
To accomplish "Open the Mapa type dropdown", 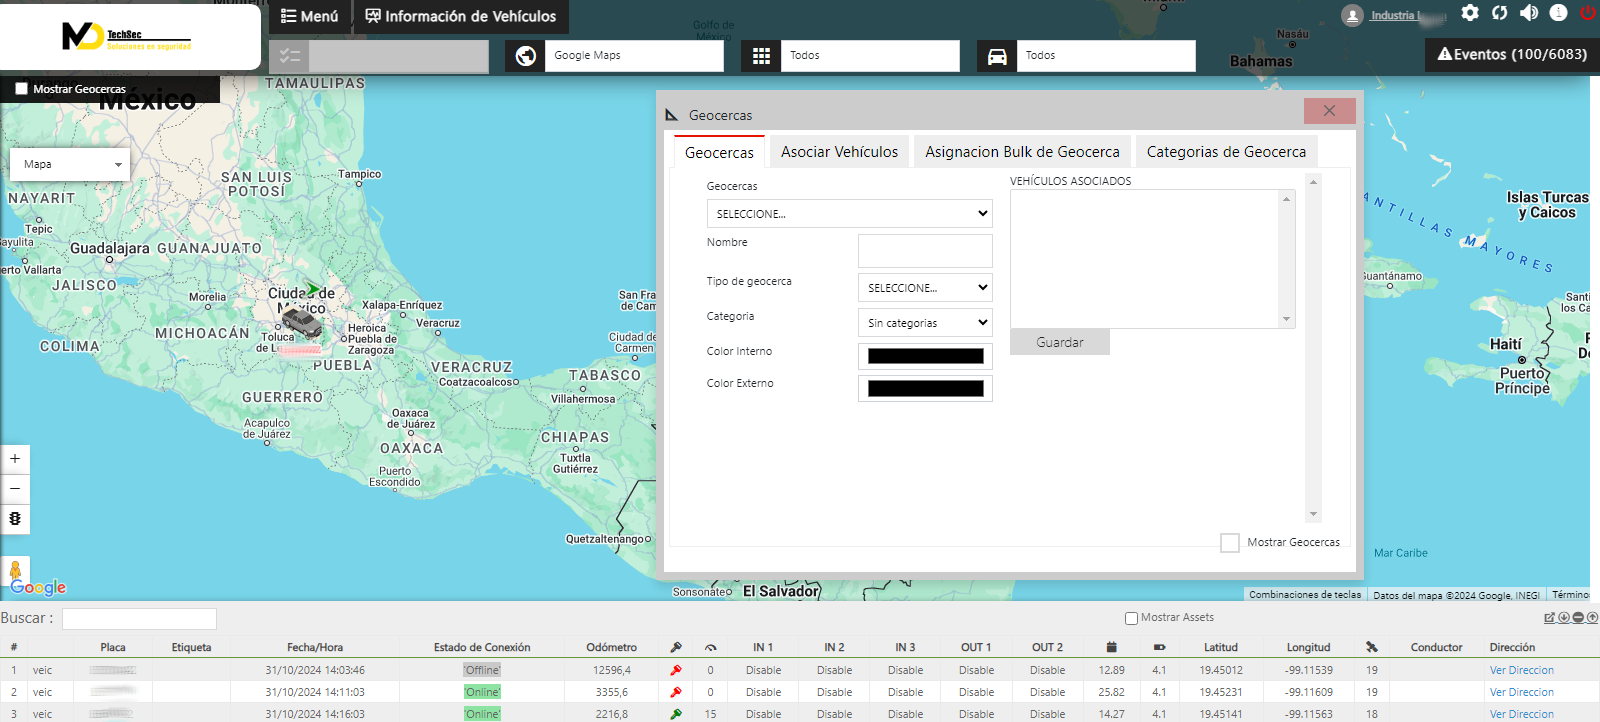I will pos(70,164).
